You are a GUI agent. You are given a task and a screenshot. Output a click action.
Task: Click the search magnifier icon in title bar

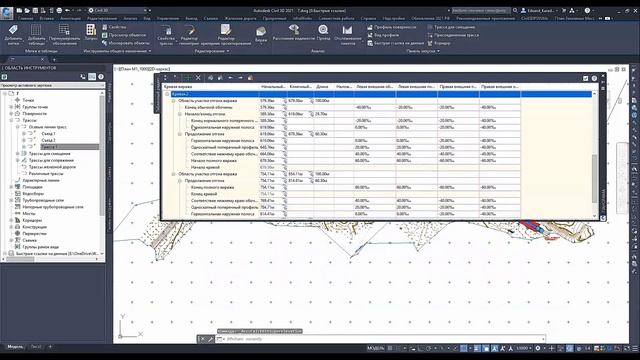click(515, 10)
